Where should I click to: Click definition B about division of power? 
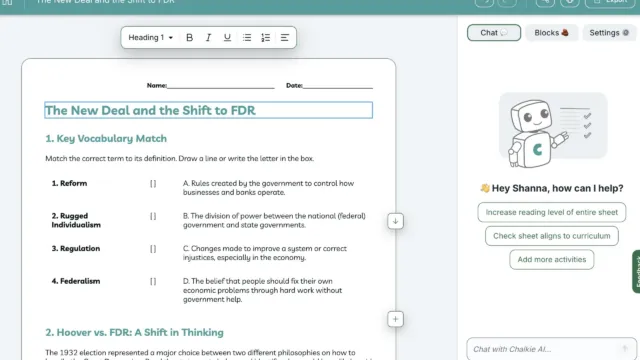274,220
